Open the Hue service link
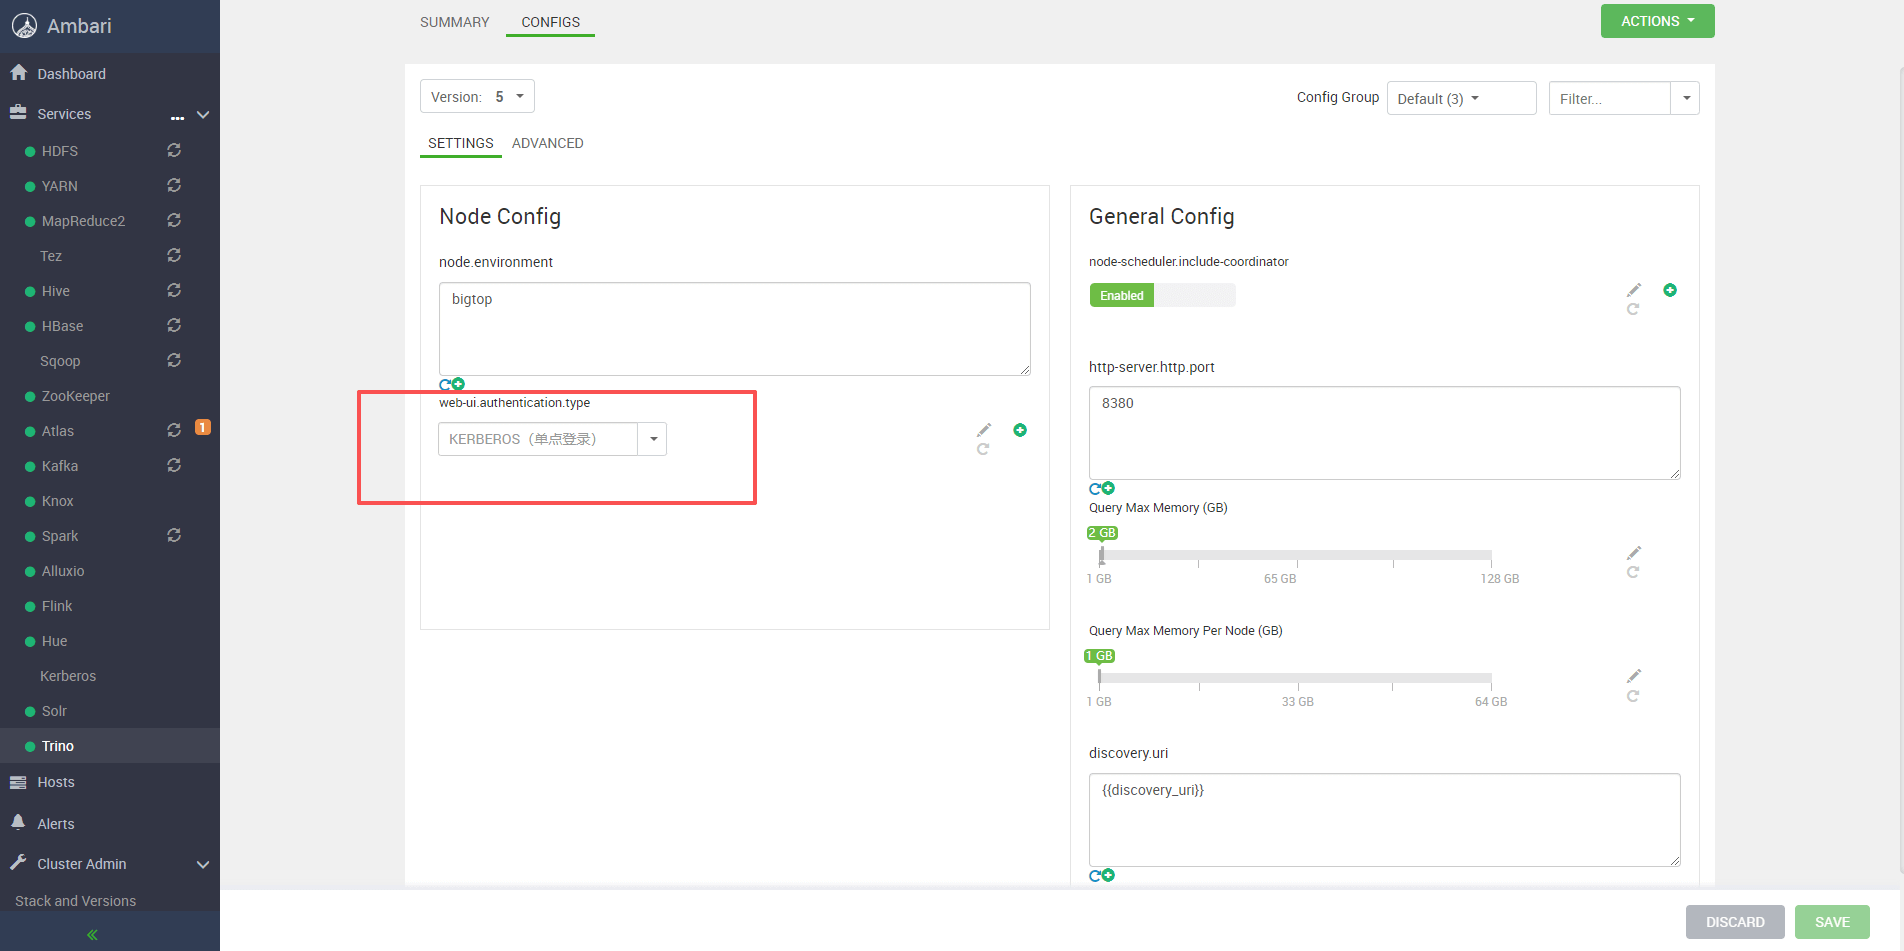Image resolution: width=1904 pixels, height=951 pixels. coord(55,641)
